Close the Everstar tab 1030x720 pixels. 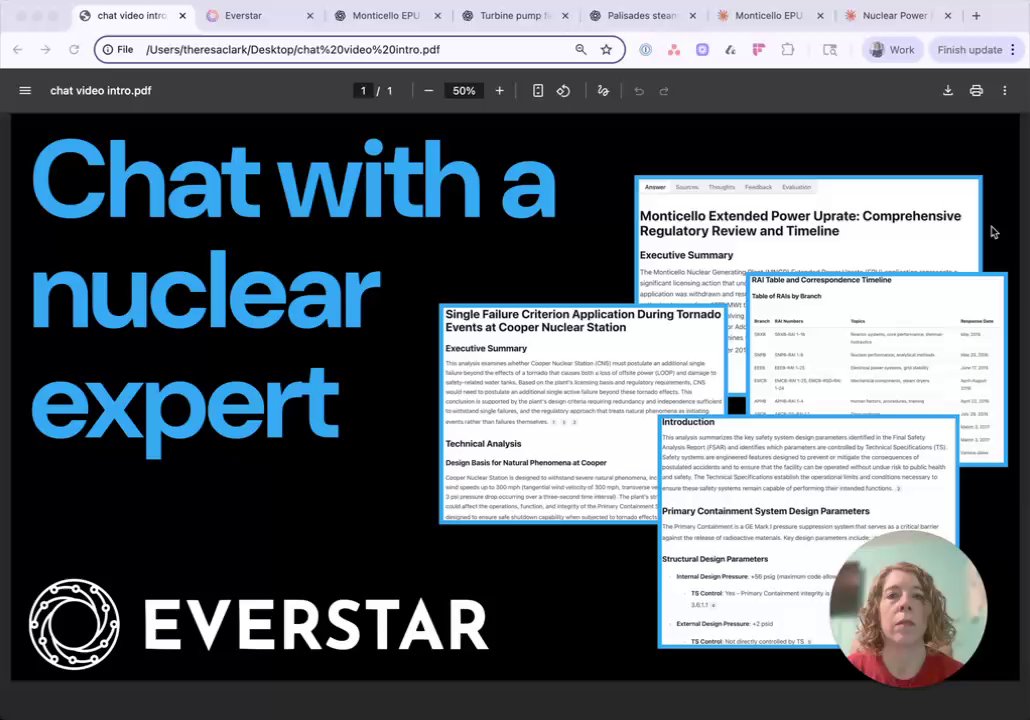pyautogui.click(x=310, y=16)
